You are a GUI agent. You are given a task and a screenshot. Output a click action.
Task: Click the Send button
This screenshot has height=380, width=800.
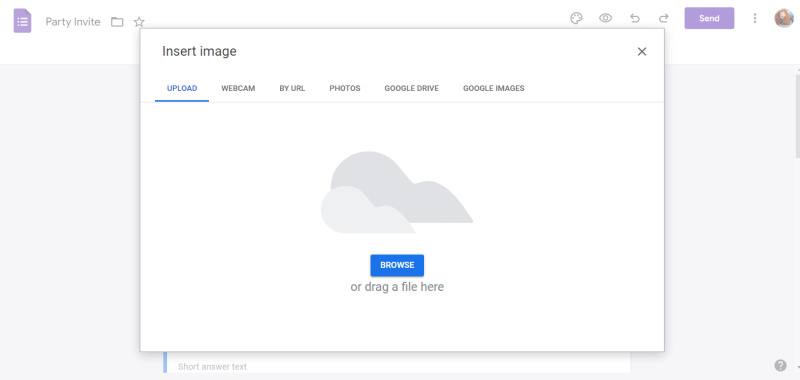[x=709, y=18]
